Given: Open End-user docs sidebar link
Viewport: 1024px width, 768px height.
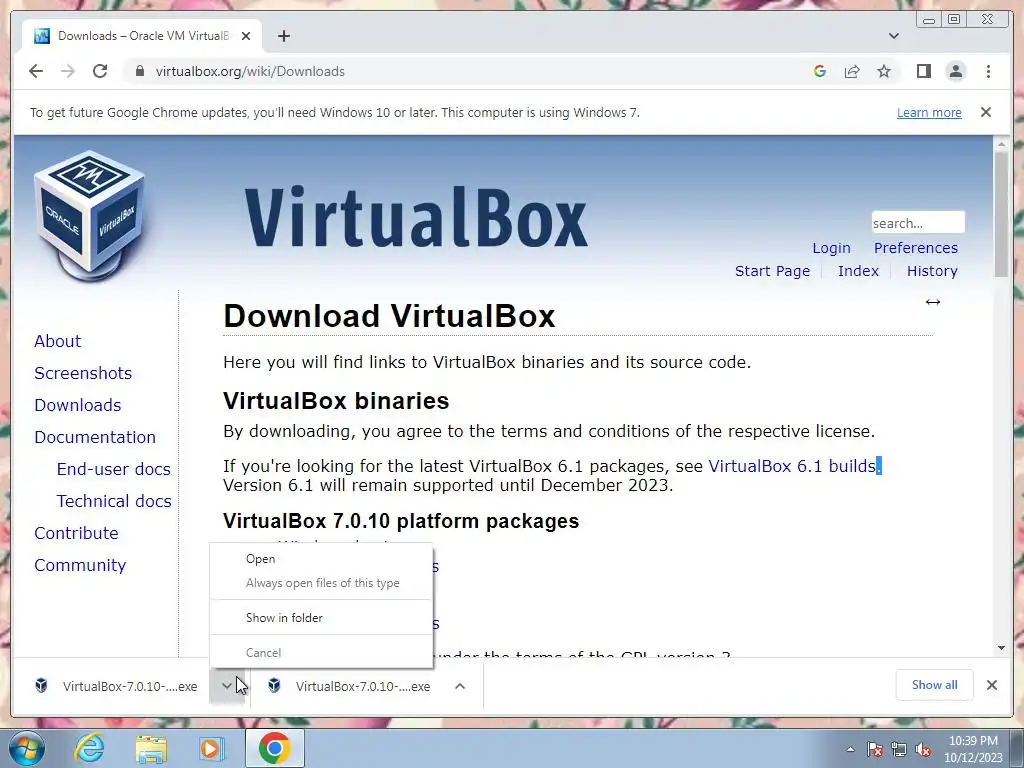Looking at the screenshot, I should tap(114, 469).
